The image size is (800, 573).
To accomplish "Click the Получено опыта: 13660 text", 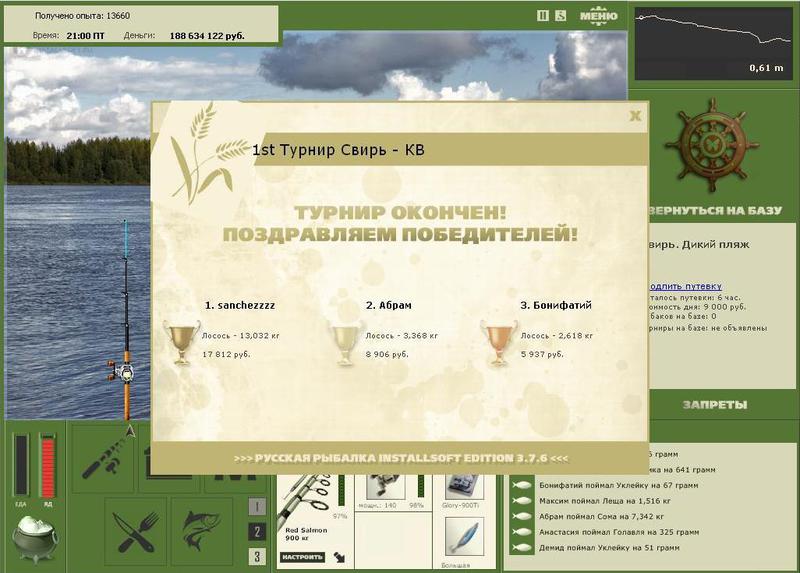I will point(82,16).
